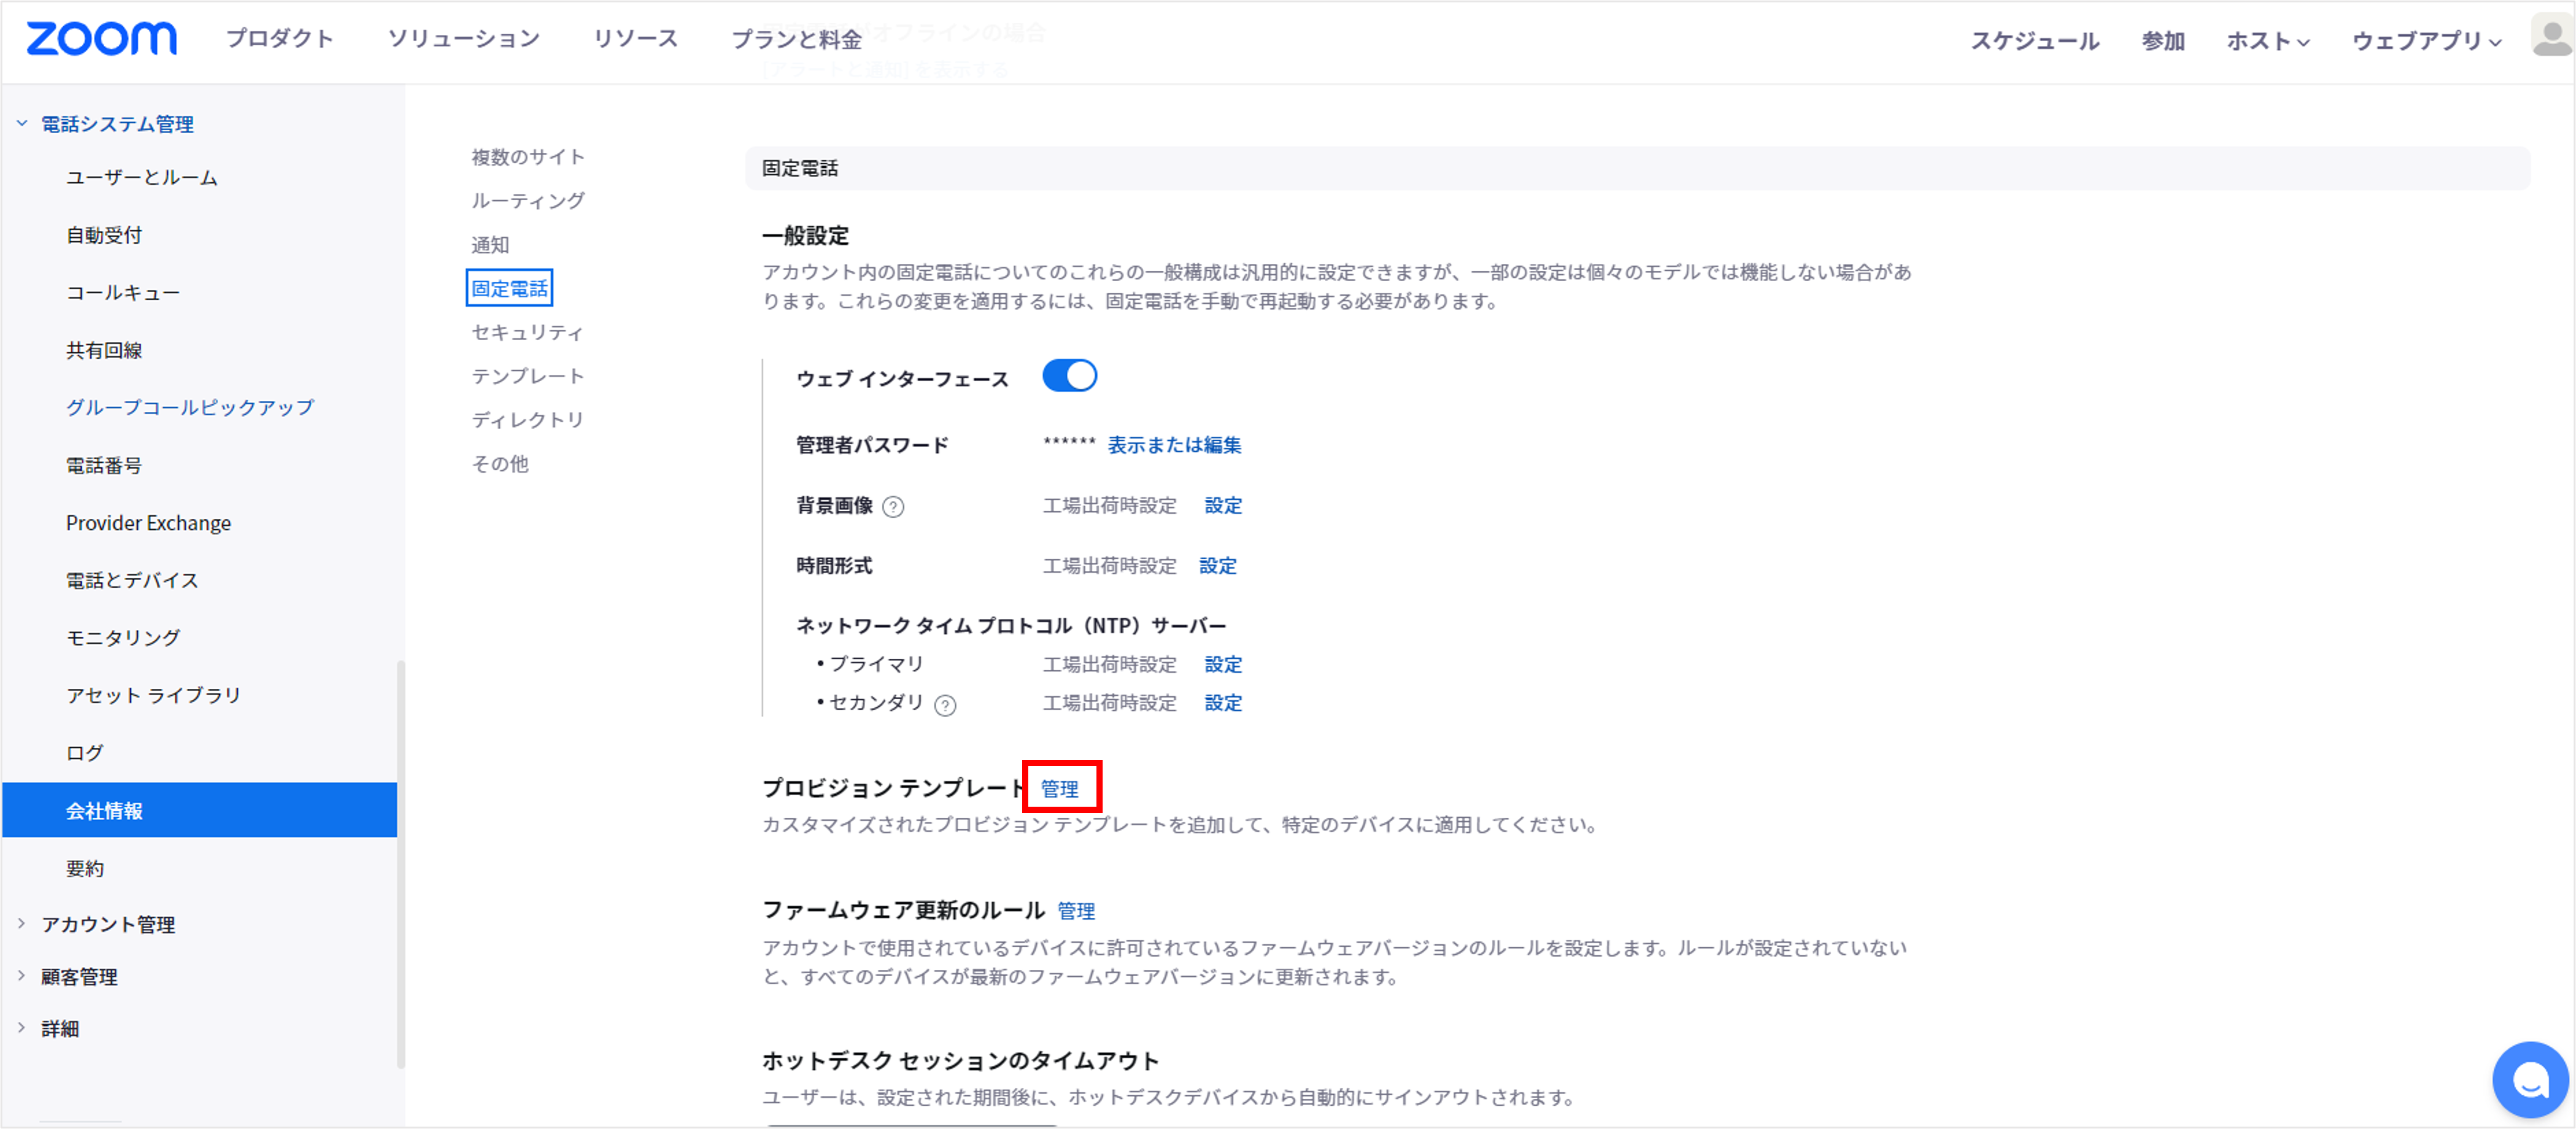Open 電話とデバイス in sidebar
Image resolution: width=2576 pixels, height=1129 pixels.
tap(132, 580)
